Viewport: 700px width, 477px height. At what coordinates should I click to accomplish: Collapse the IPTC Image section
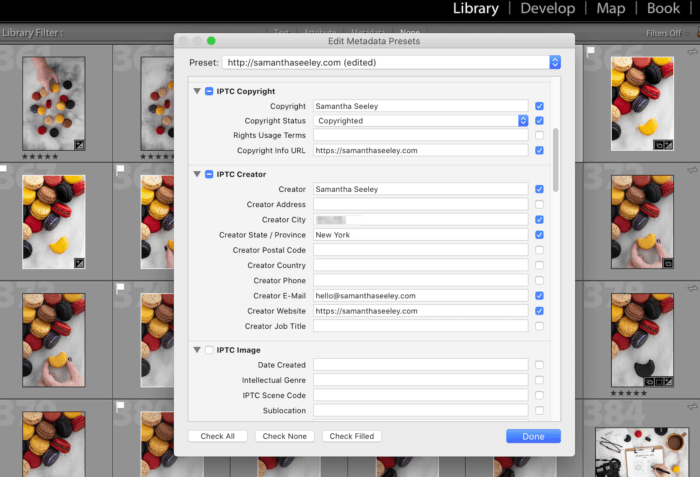[x=197, y=350]
